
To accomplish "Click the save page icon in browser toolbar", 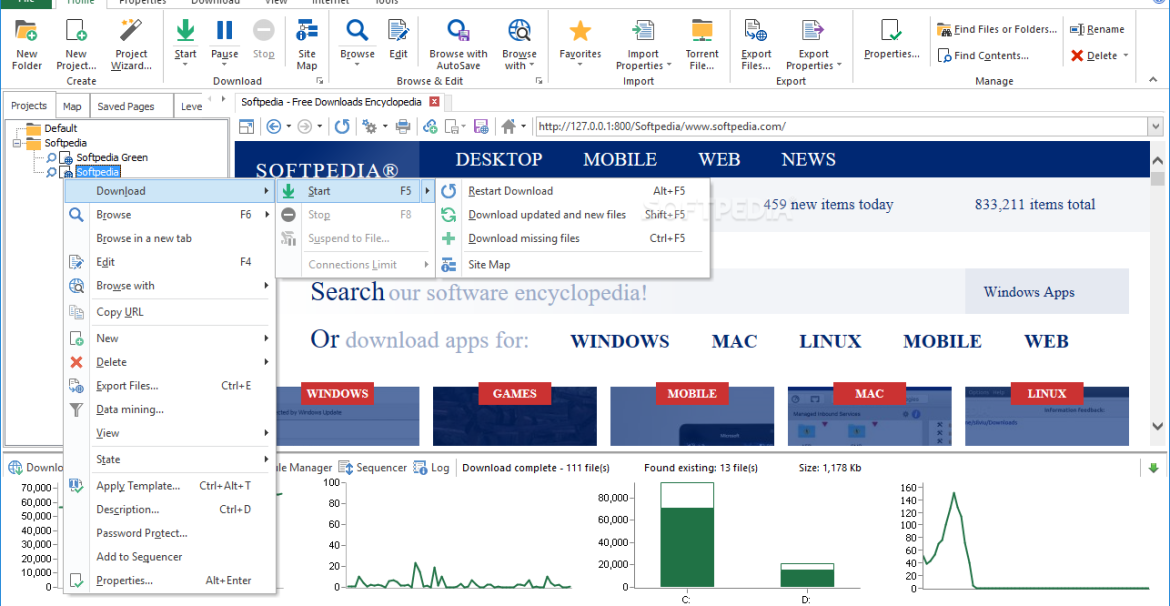I will tap(481, 127).
